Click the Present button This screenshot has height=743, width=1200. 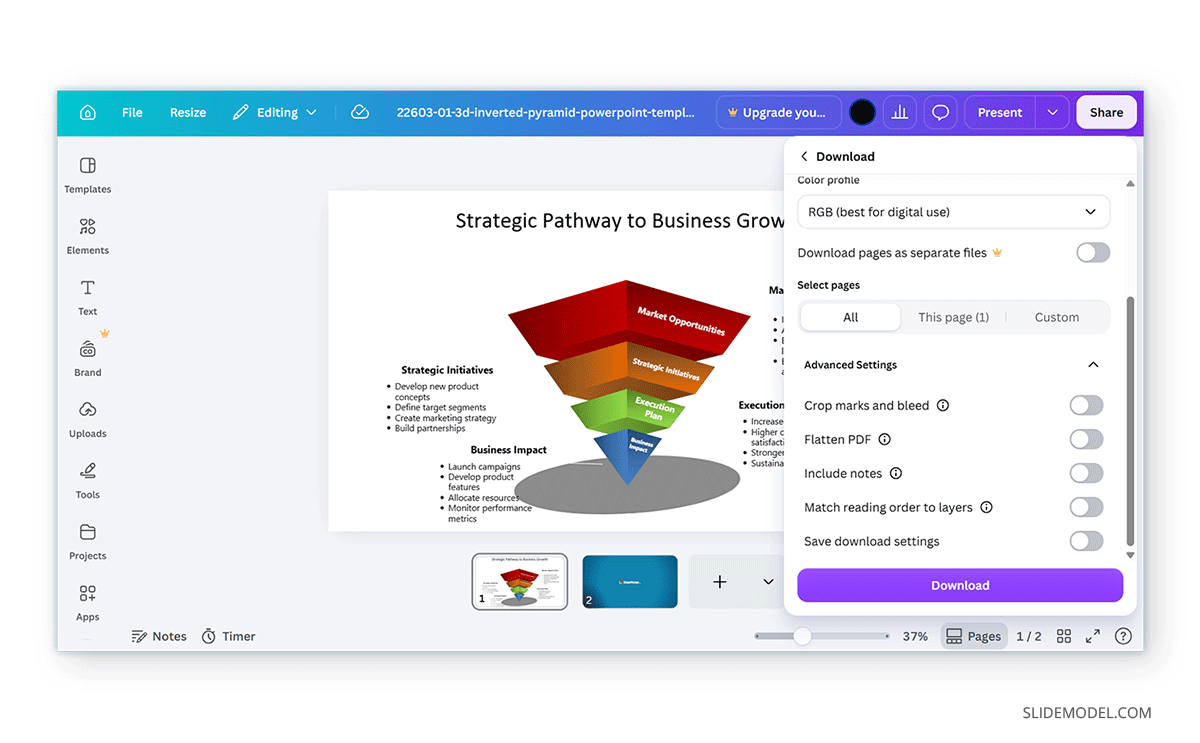[x=1000, y=113]
